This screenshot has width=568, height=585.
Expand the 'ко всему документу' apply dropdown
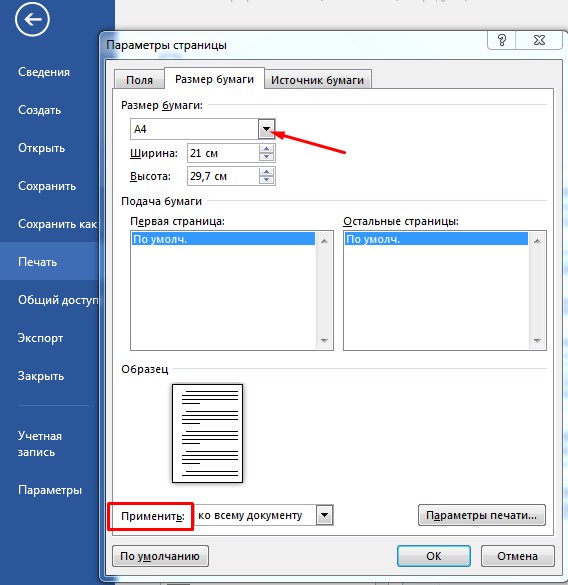[324, 515]
